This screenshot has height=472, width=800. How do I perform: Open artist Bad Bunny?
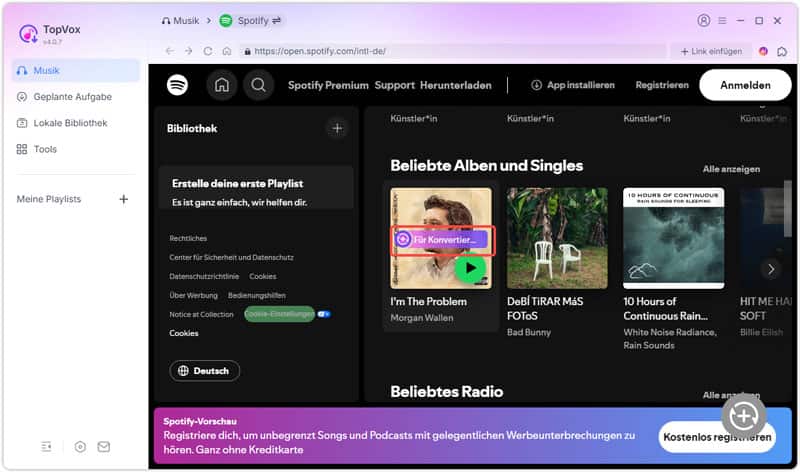pyautogui.click(x=529, y=332)
